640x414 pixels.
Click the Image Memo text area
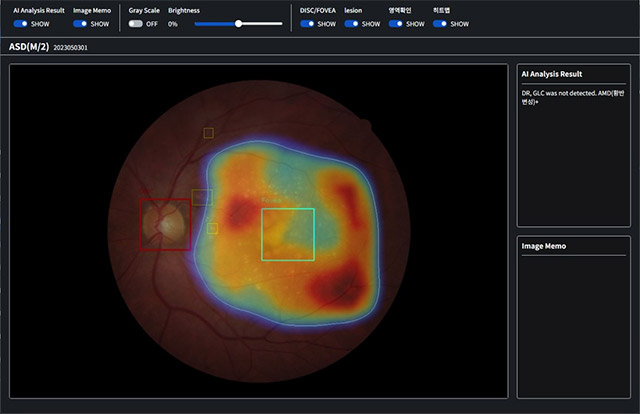coord(573,325)
